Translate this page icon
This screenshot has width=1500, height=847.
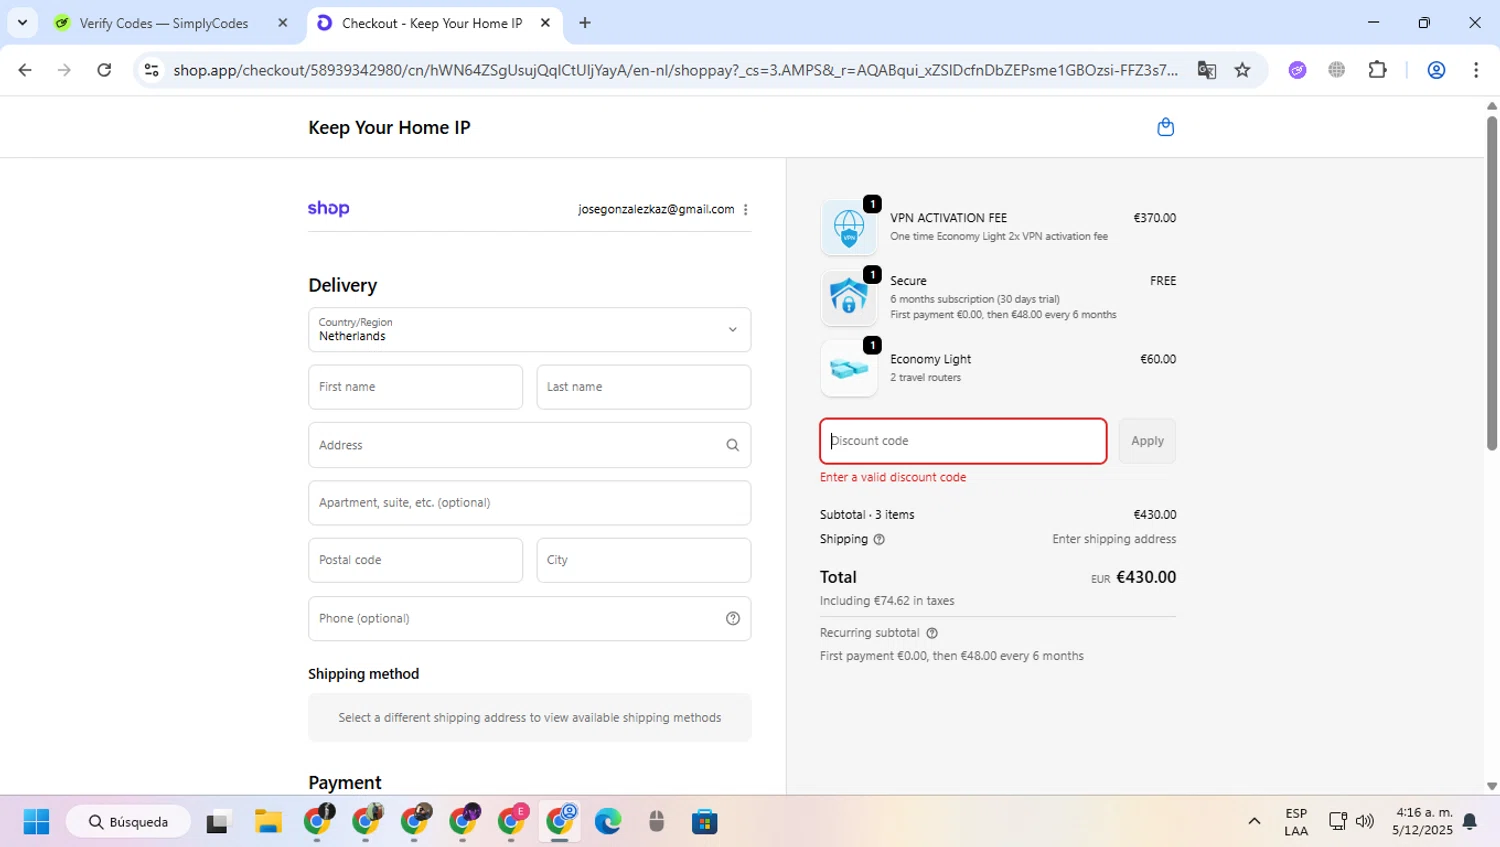pyautogui.click(x=1207, y=70)
